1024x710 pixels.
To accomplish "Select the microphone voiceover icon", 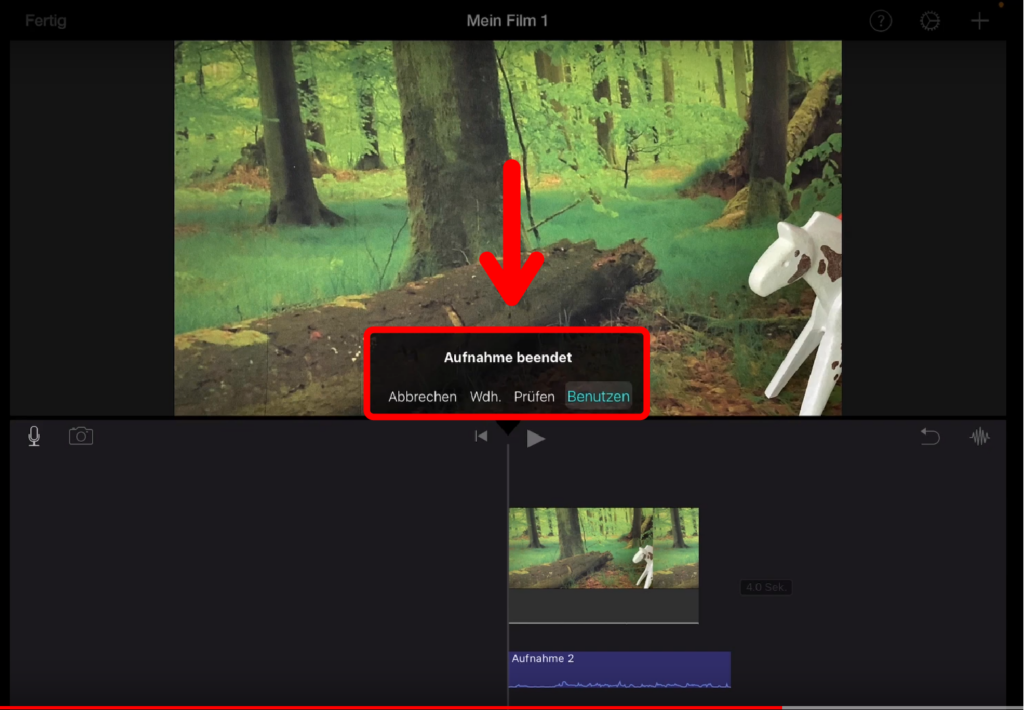I will 34,437.
